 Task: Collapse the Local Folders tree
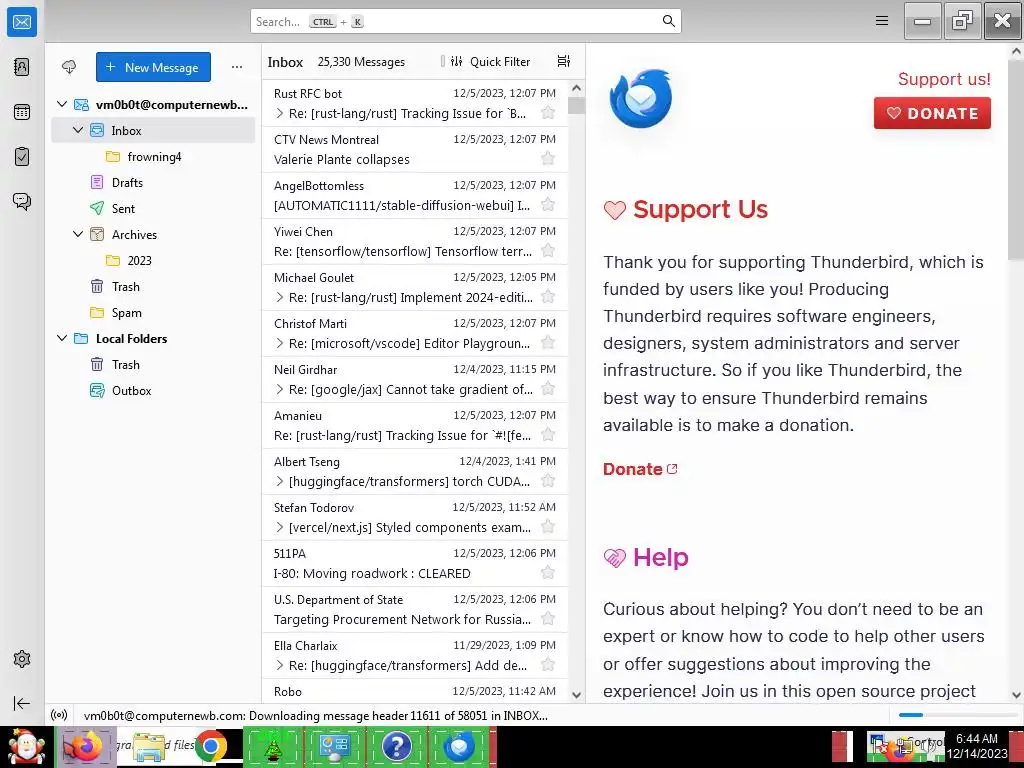pyautogui.click(x=62, y=338)
